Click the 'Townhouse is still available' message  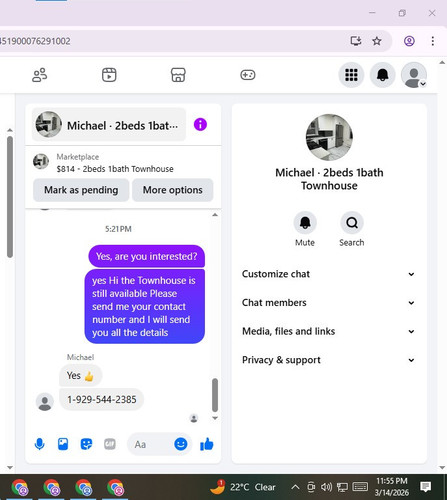144,306
